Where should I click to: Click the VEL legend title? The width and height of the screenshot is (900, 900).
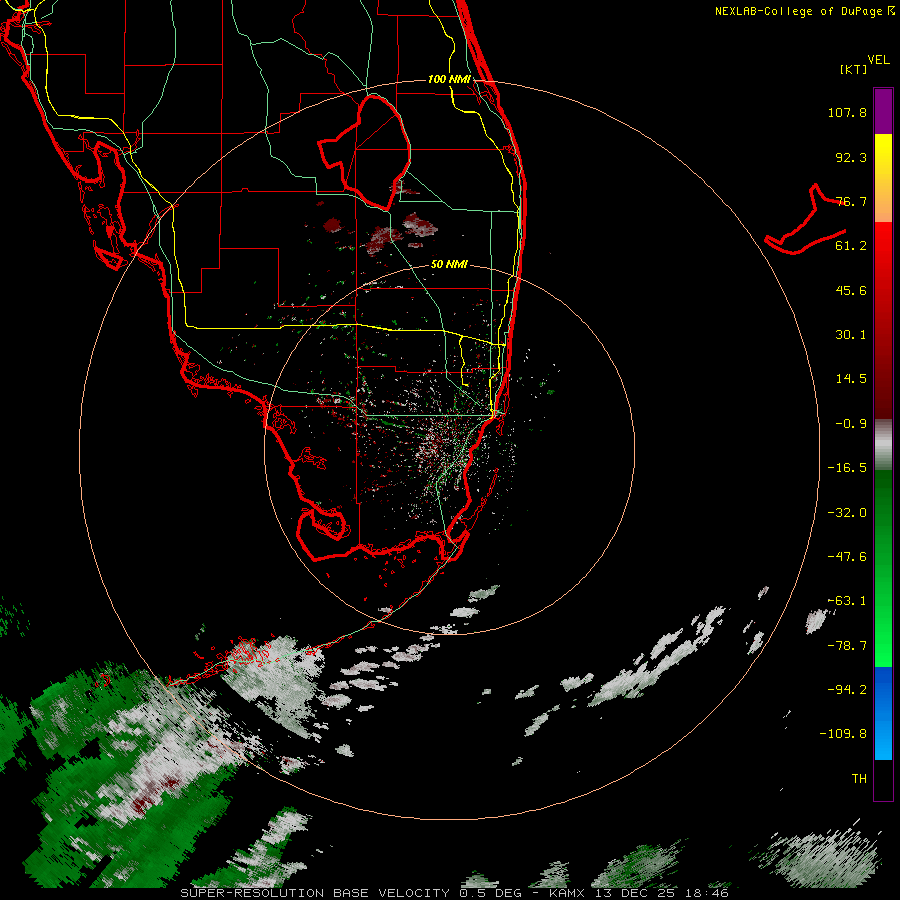click(878, 60)
